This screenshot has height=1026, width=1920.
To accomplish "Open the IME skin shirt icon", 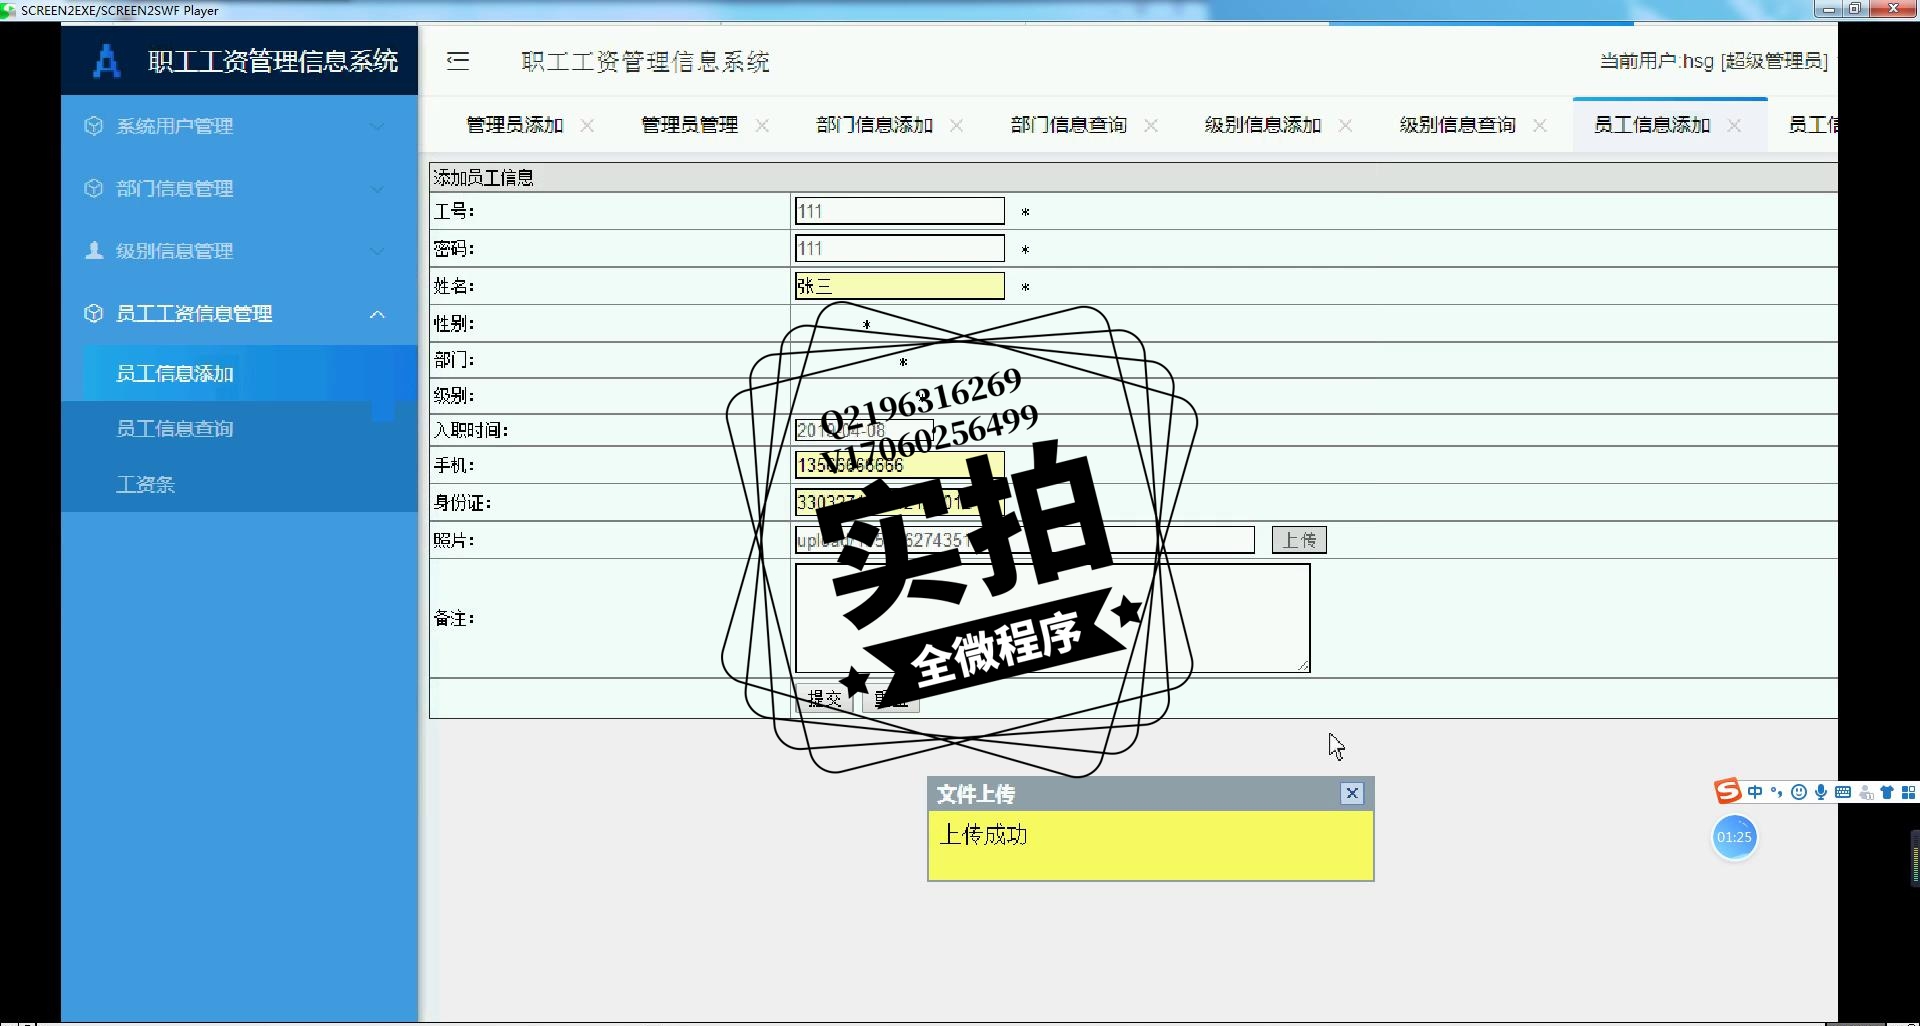I will (1887, 792).
